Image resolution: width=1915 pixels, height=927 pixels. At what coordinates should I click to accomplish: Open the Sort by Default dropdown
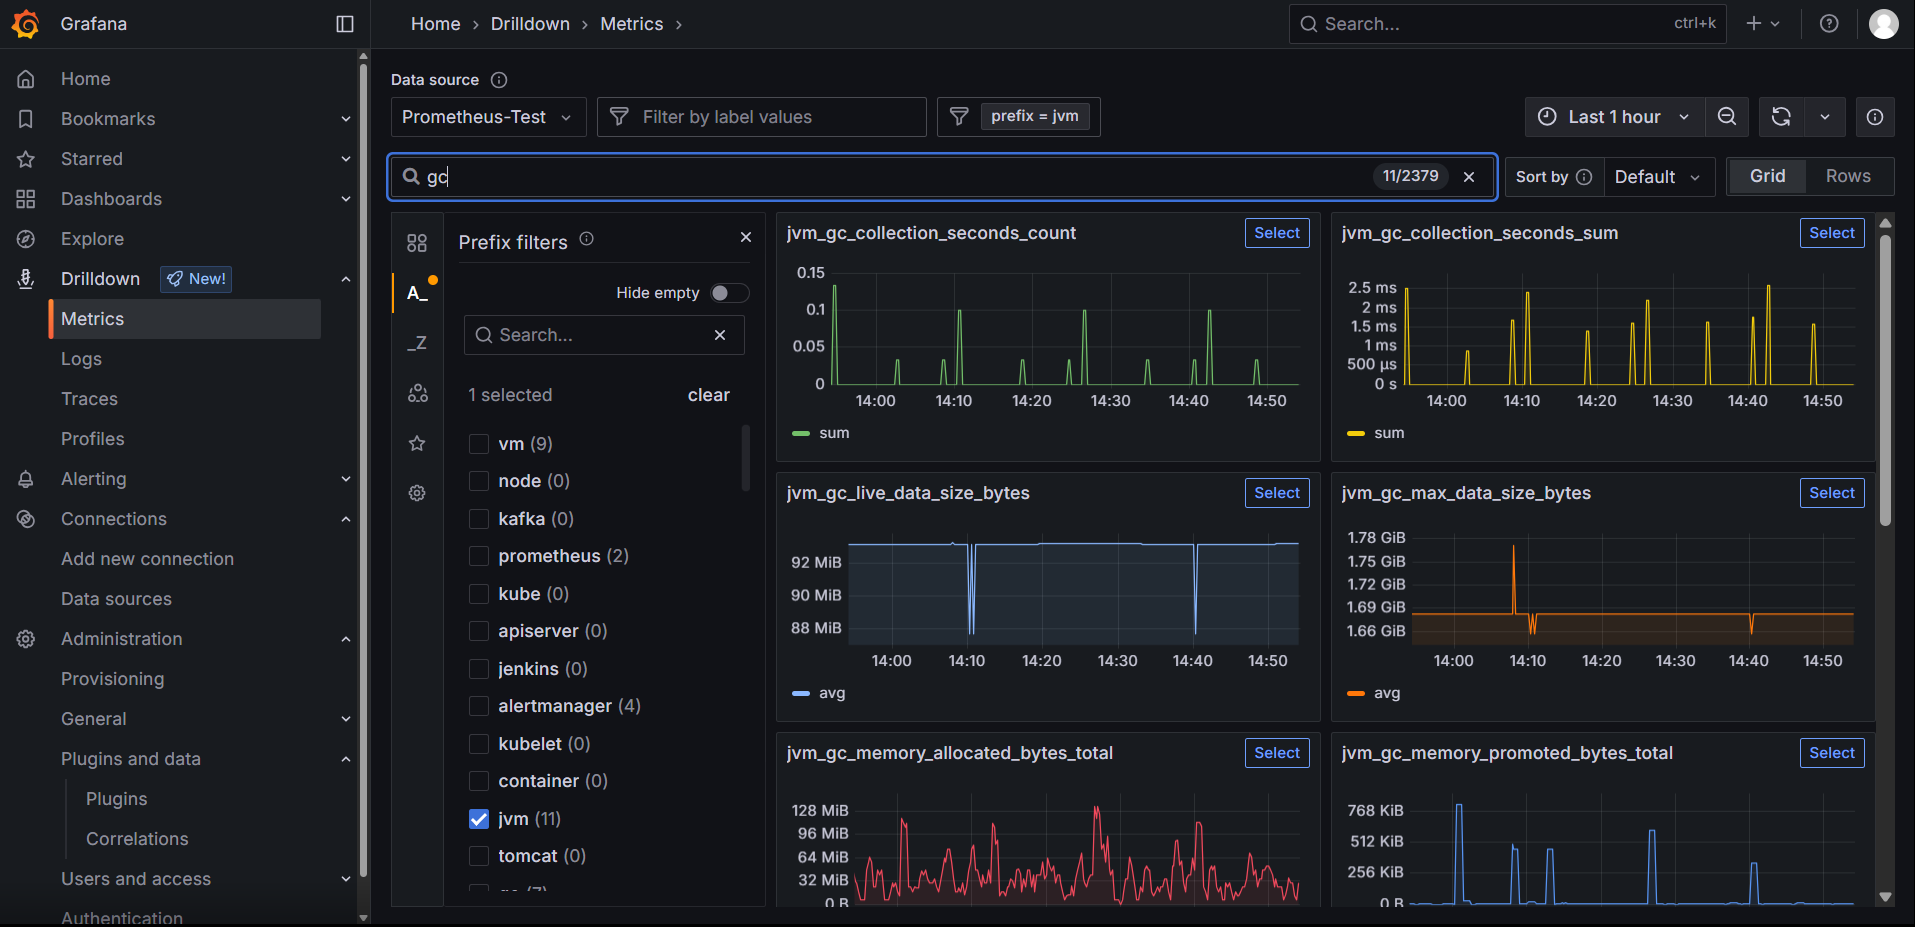[x=1658, y=177]
